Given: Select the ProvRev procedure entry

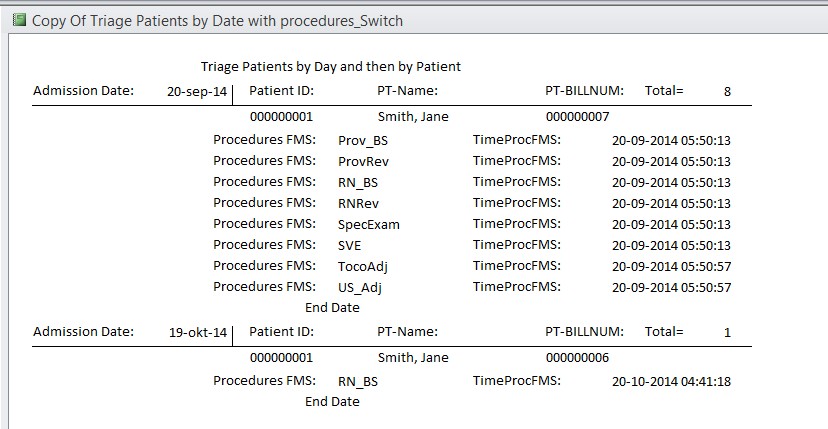Looking at the screenshot, I should point(363,161).
